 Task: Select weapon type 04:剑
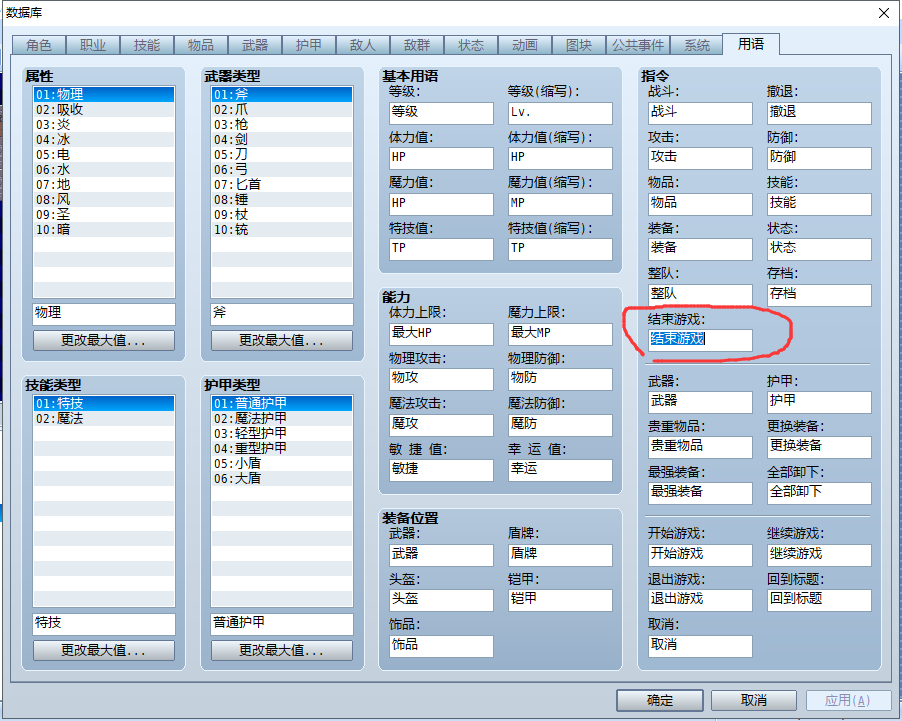(x=282, y=139)
